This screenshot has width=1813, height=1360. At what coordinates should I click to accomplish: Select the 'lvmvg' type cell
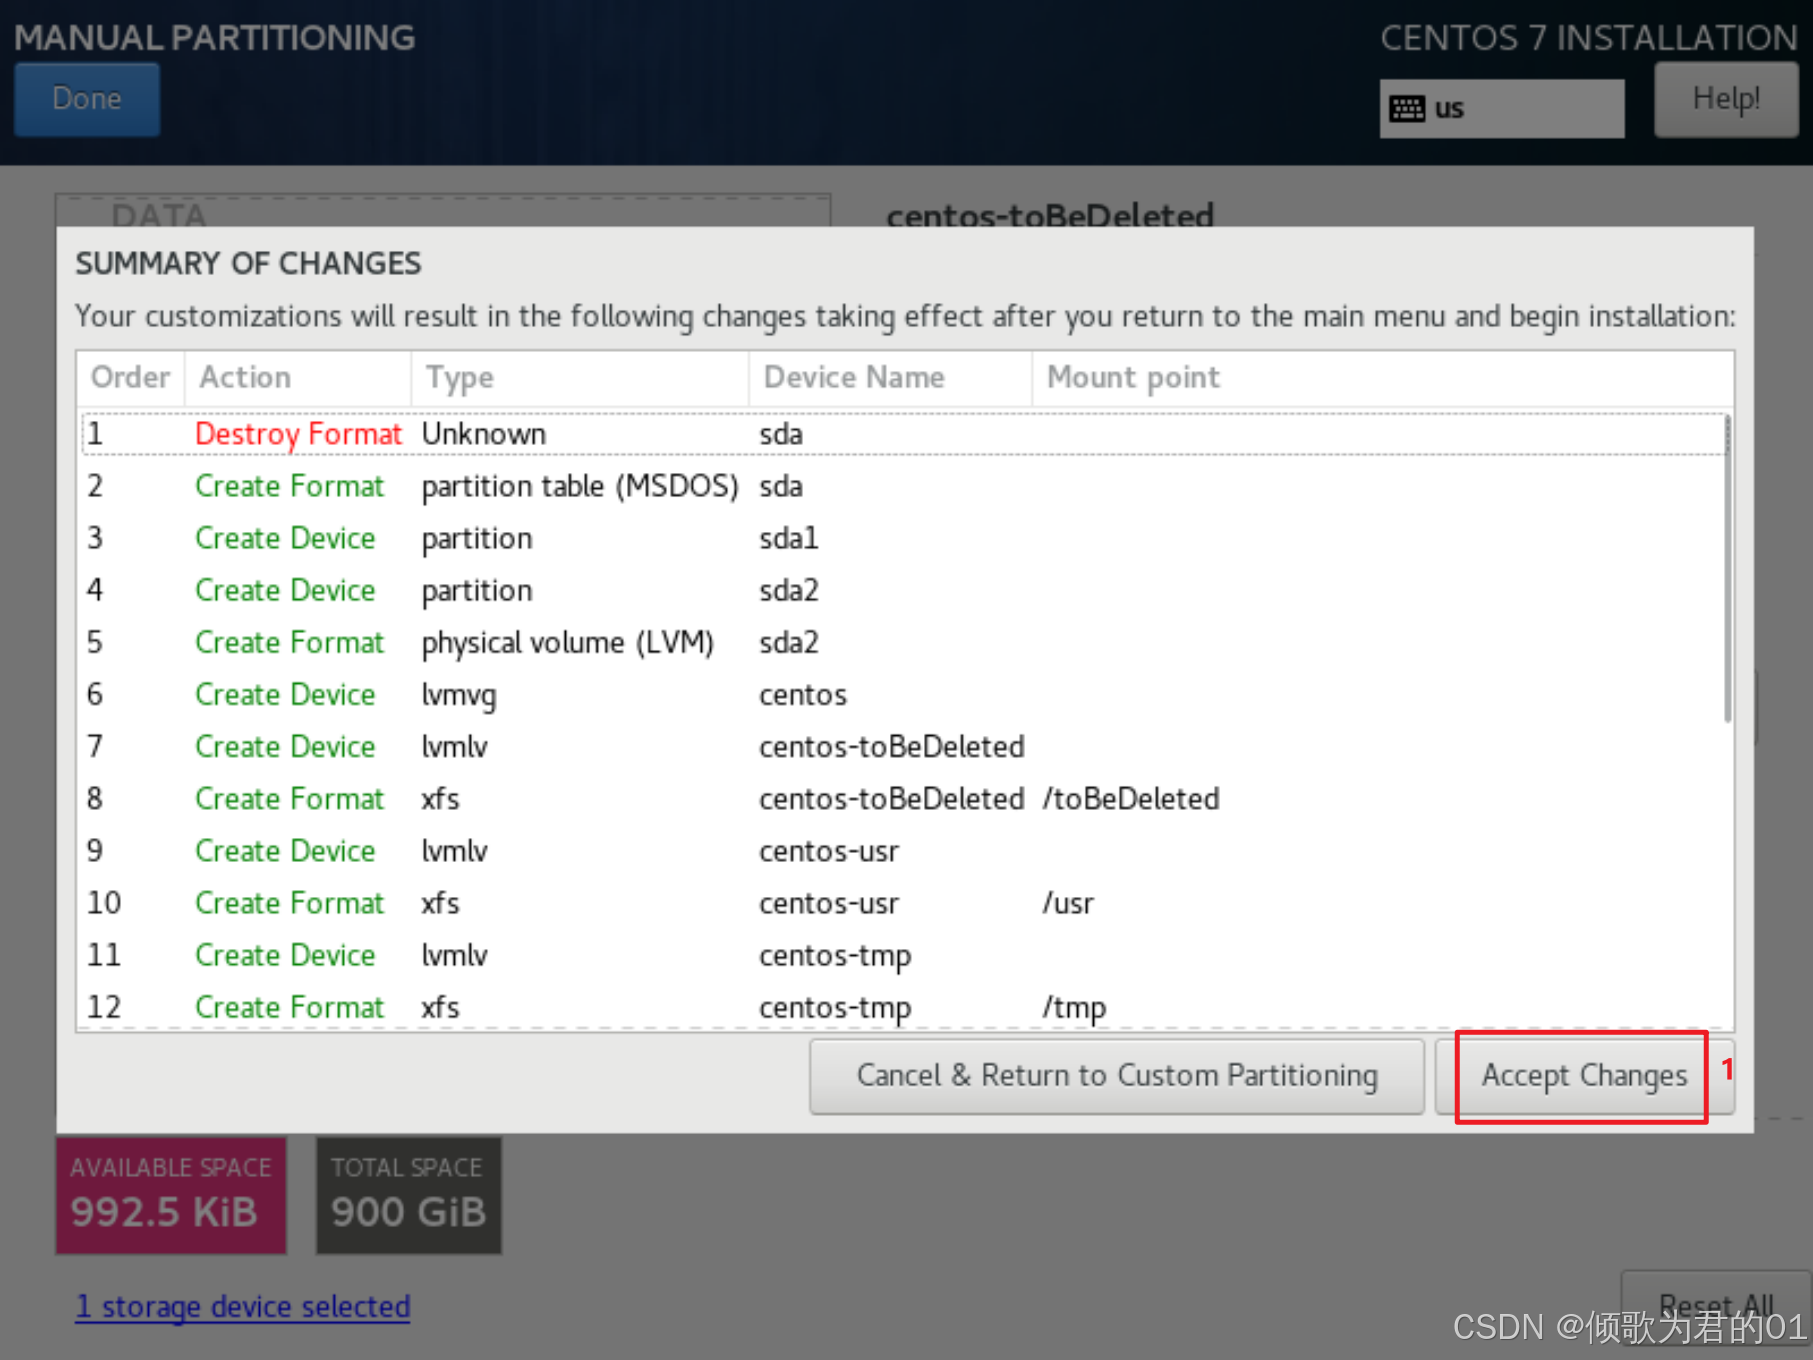458,695
